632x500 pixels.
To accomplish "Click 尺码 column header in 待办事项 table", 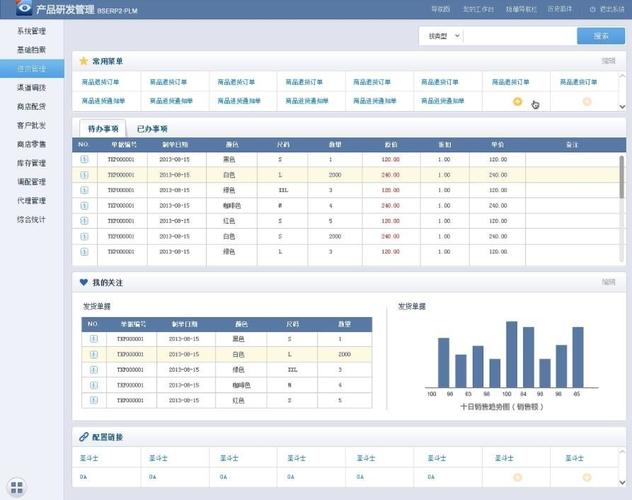I will (x=283, y=144).
